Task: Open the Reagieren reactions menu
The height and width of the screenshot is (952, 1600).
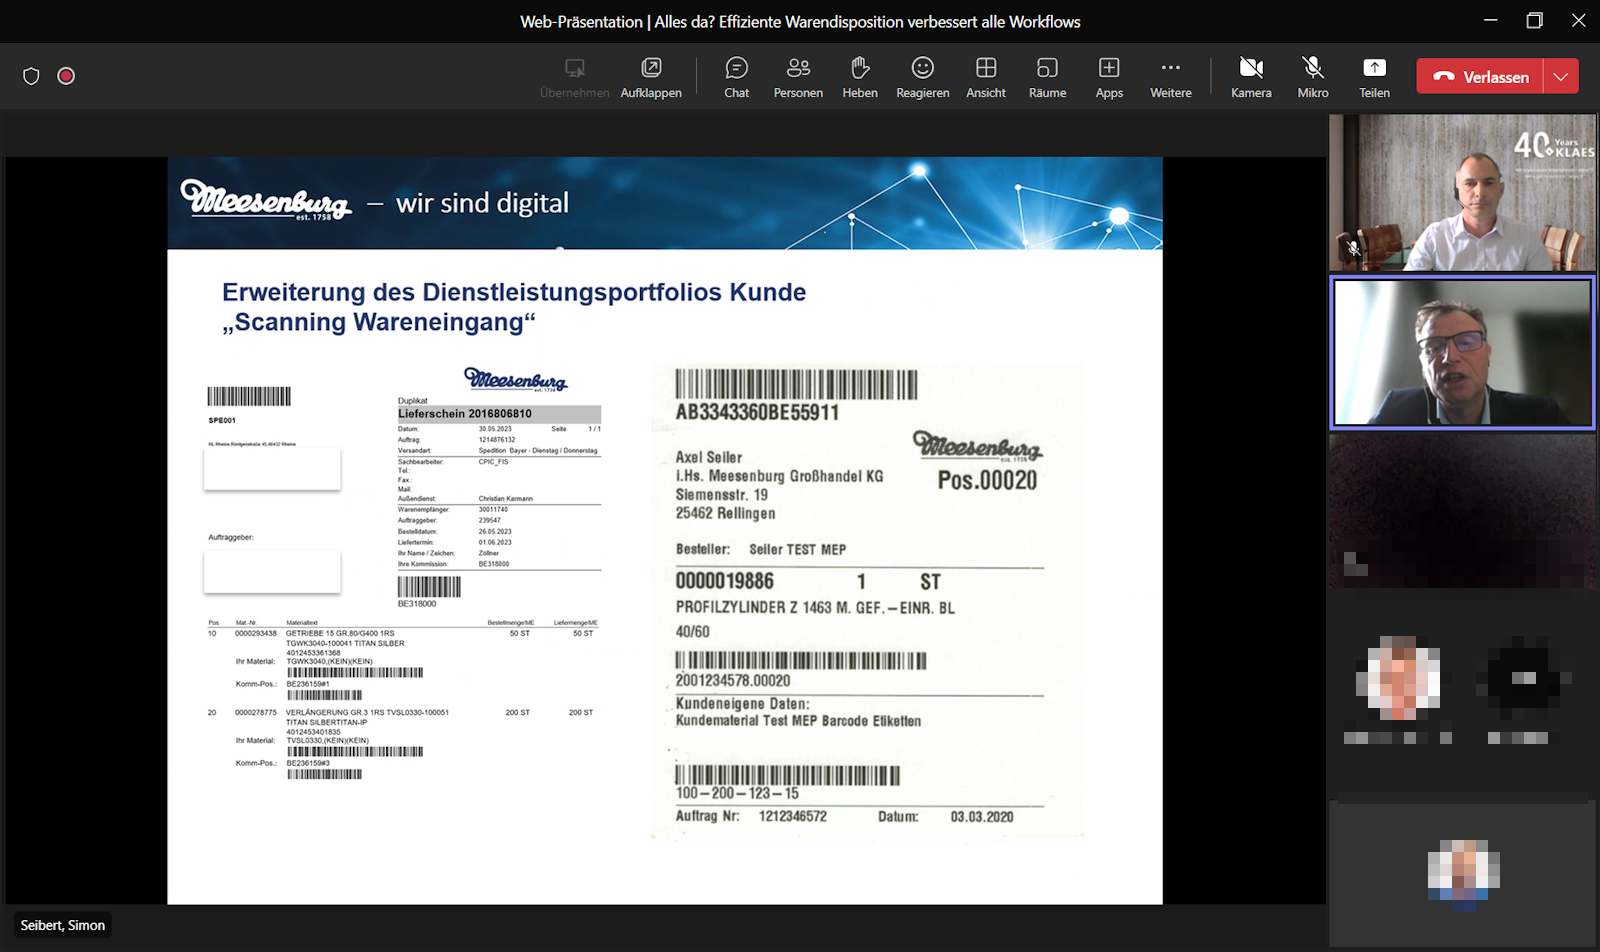Action: click(x=922, y=77)
